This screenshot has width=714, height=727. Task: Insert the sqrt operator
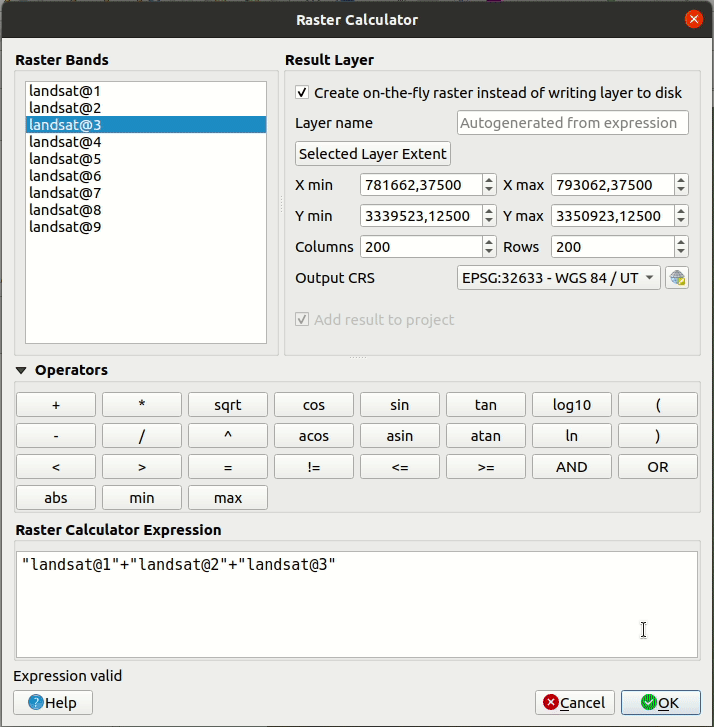(x=228, y=405)
